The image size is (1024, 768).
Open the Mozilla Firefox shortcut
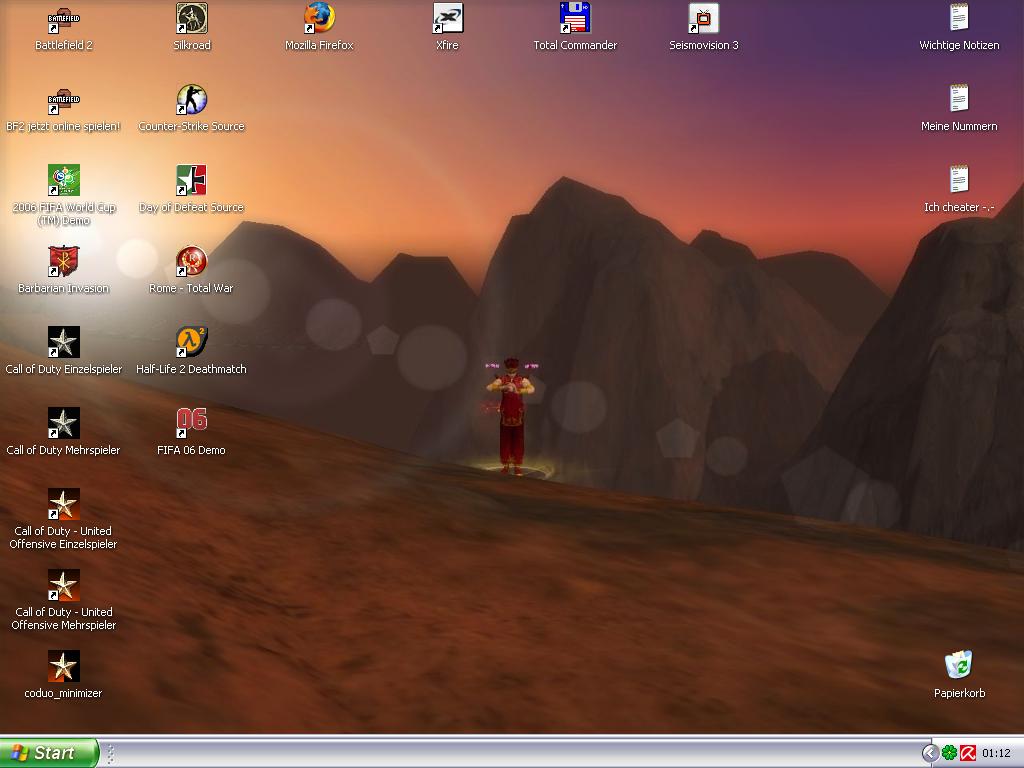(x=319, y=19)
